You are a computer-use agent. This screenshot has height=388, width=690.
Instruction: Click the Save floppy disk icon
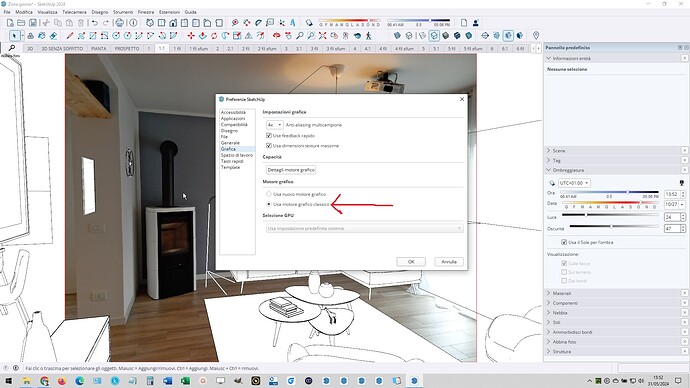point(33,23)
